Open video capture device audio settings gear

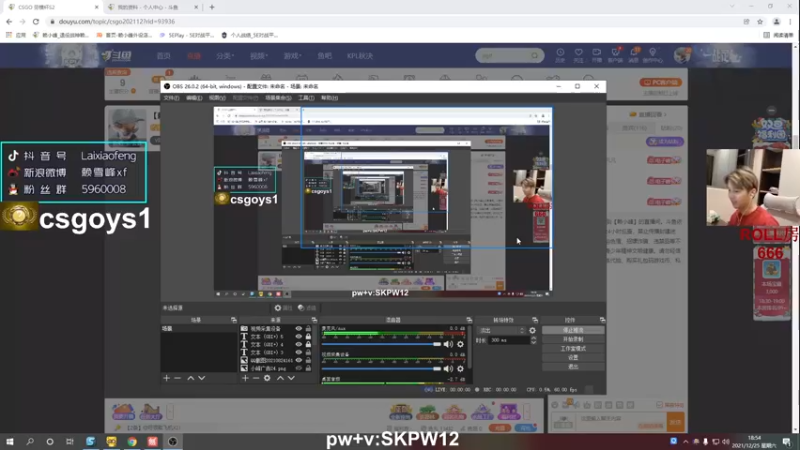point(460,368)
